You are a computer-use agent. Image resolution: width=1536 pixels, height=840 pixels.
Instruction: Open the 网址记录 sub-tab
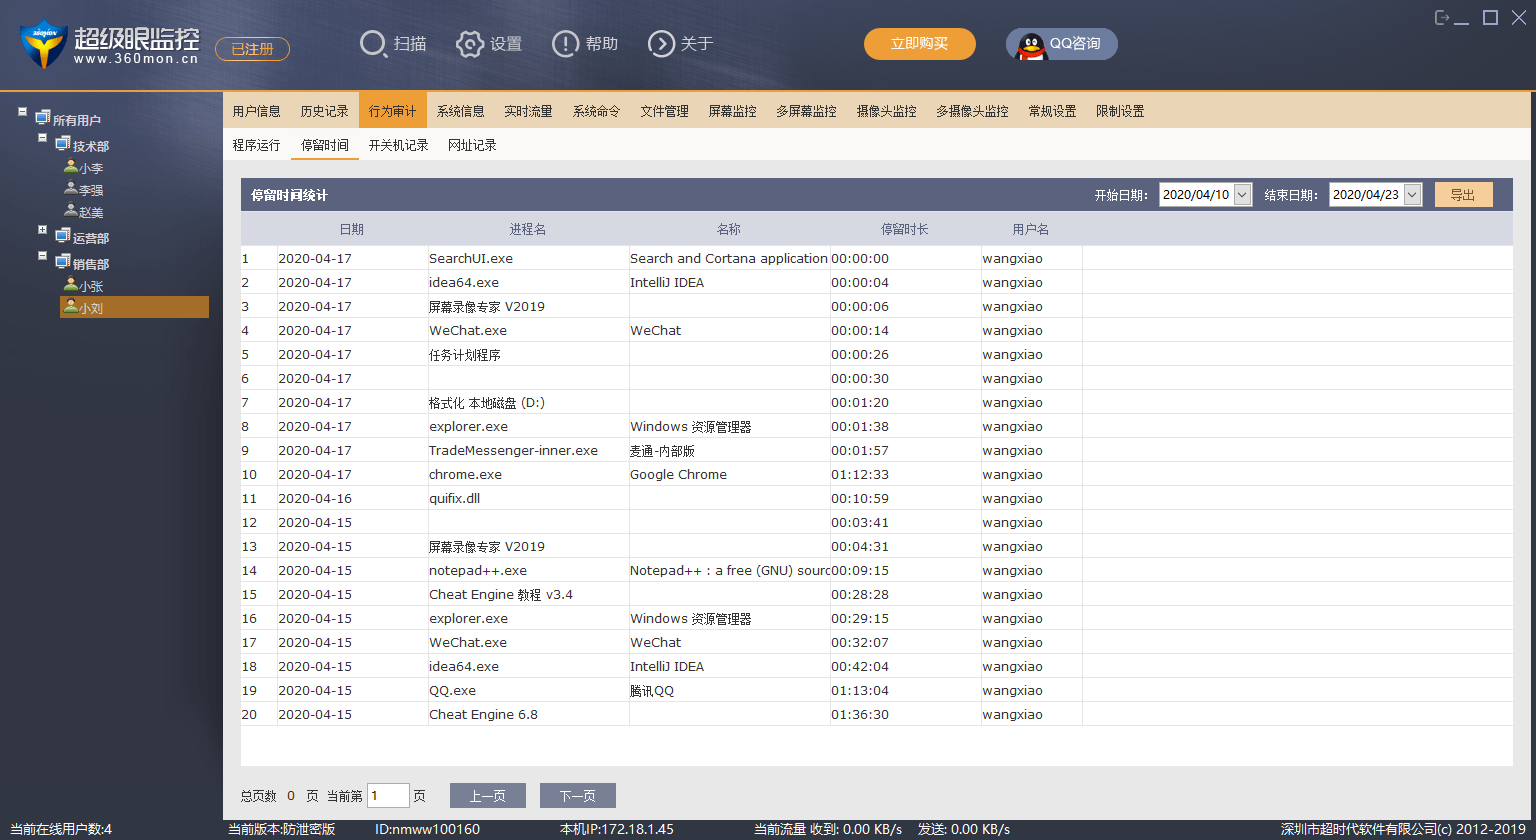(x=472, y=145)
